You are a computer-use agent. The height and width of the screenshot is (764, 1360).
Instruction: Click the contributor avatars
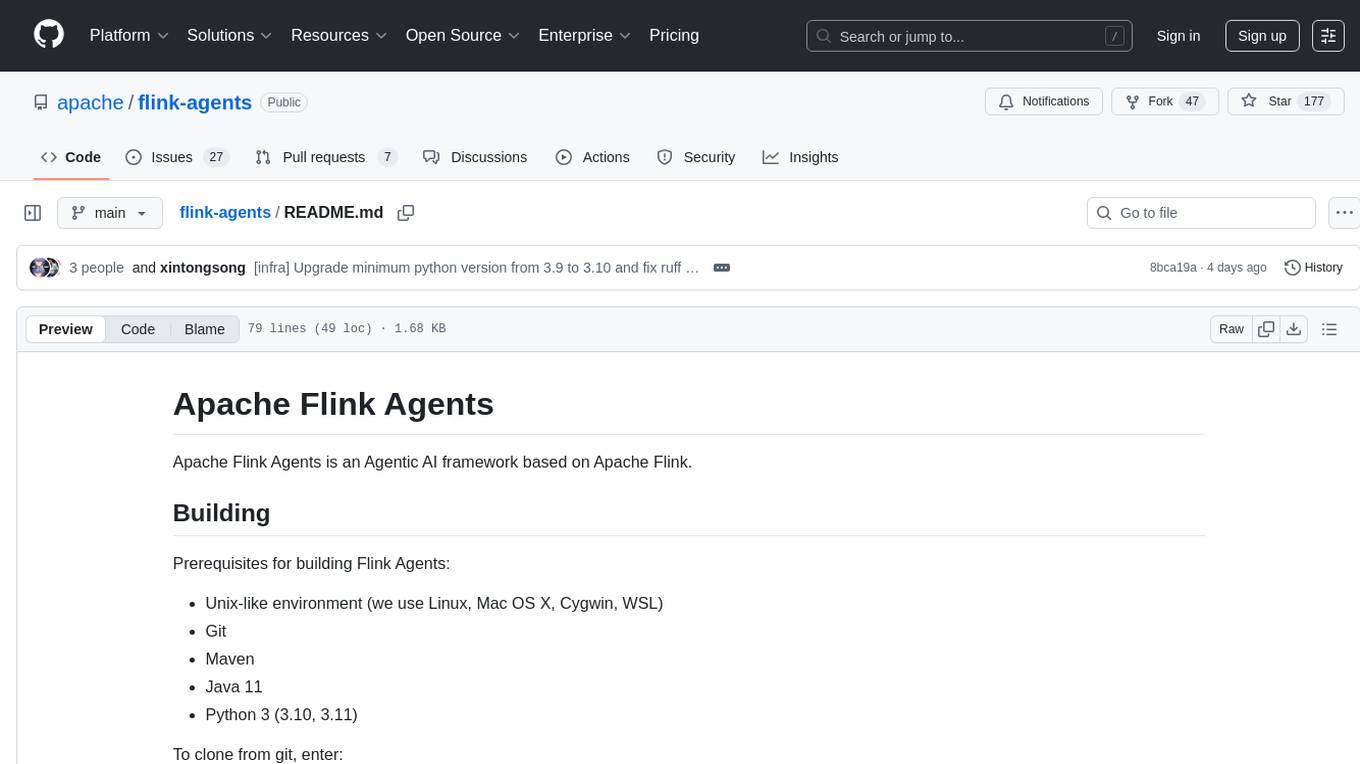pyautogui.click(x=45, y=268)
